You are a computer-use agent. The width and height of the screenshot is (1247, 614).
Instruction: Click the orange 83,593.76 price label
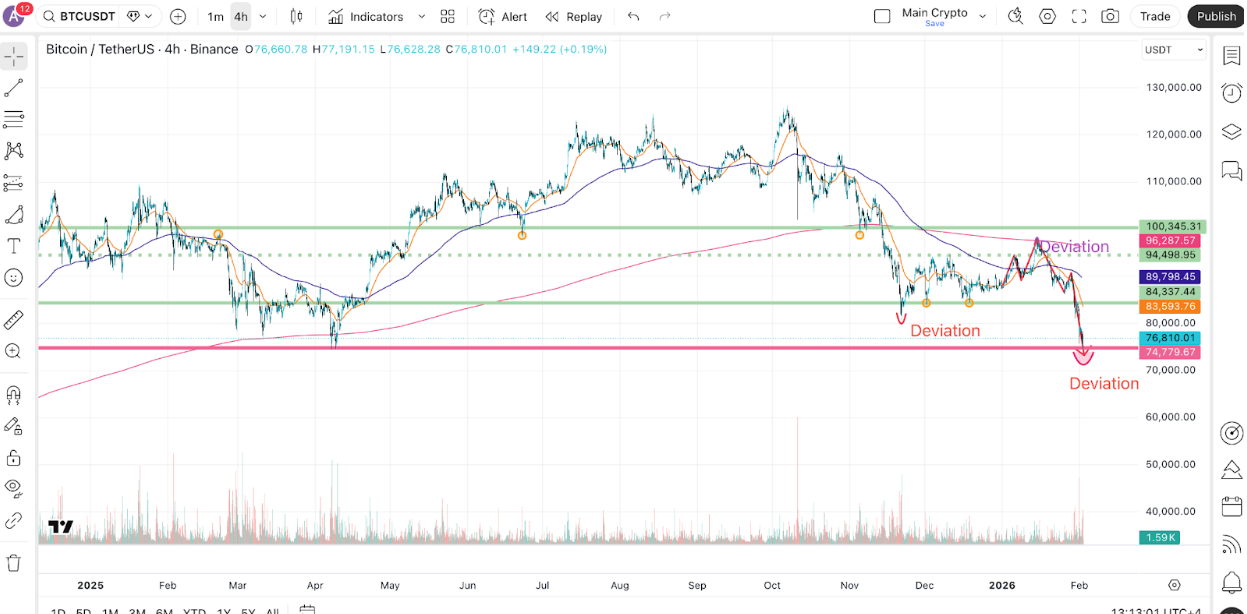pyautogui.click(x=1168, y=306)
